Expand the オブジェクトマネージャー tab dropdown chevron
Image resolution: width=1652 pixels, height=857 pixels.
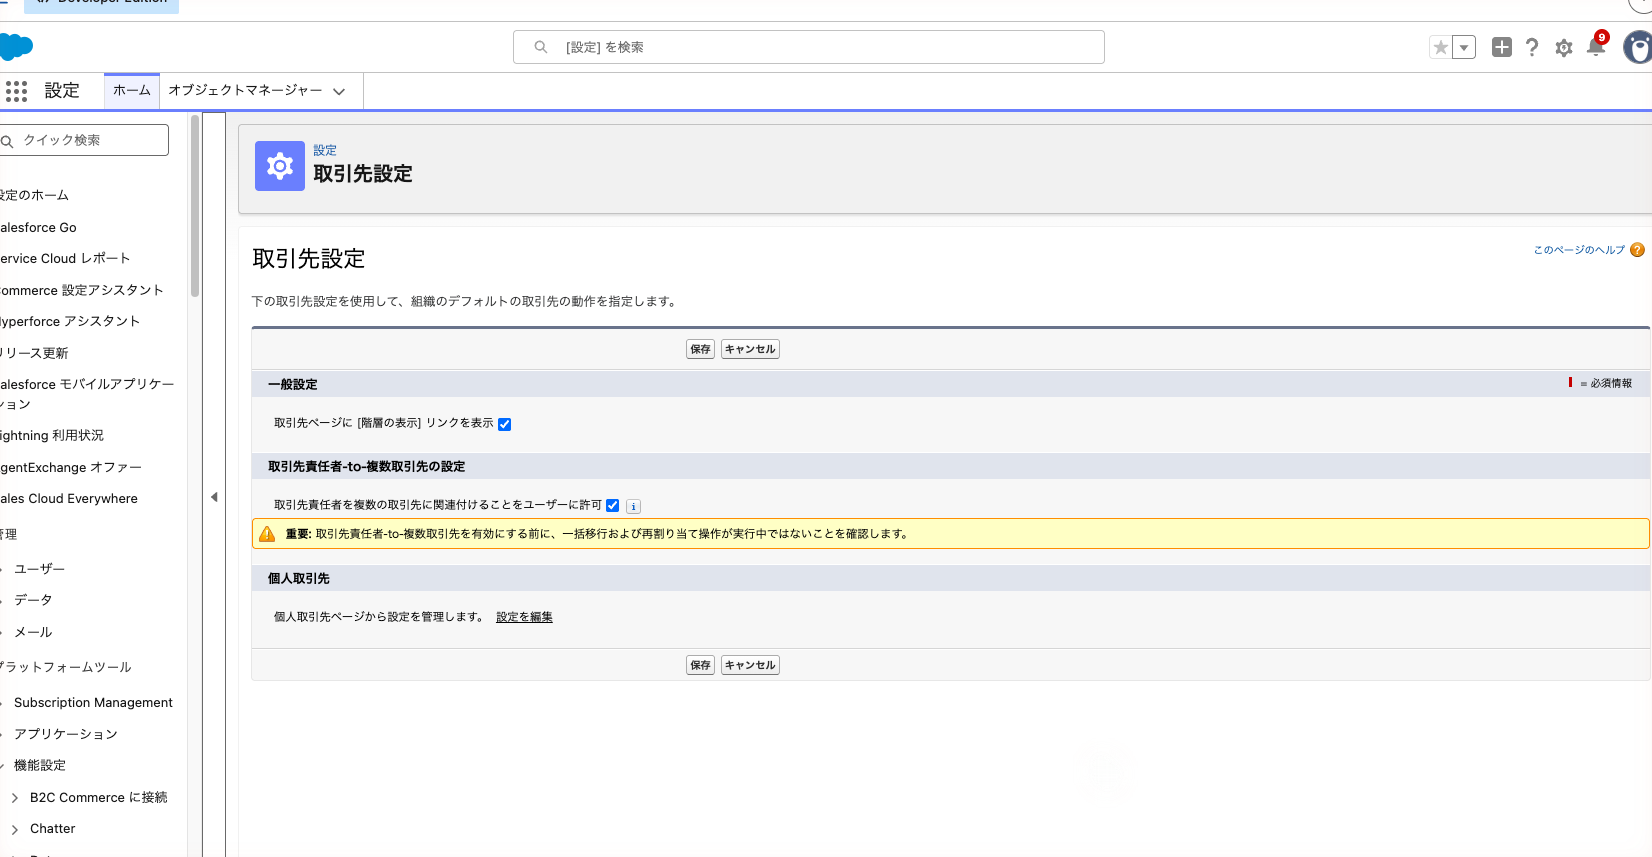coord(339,91)
